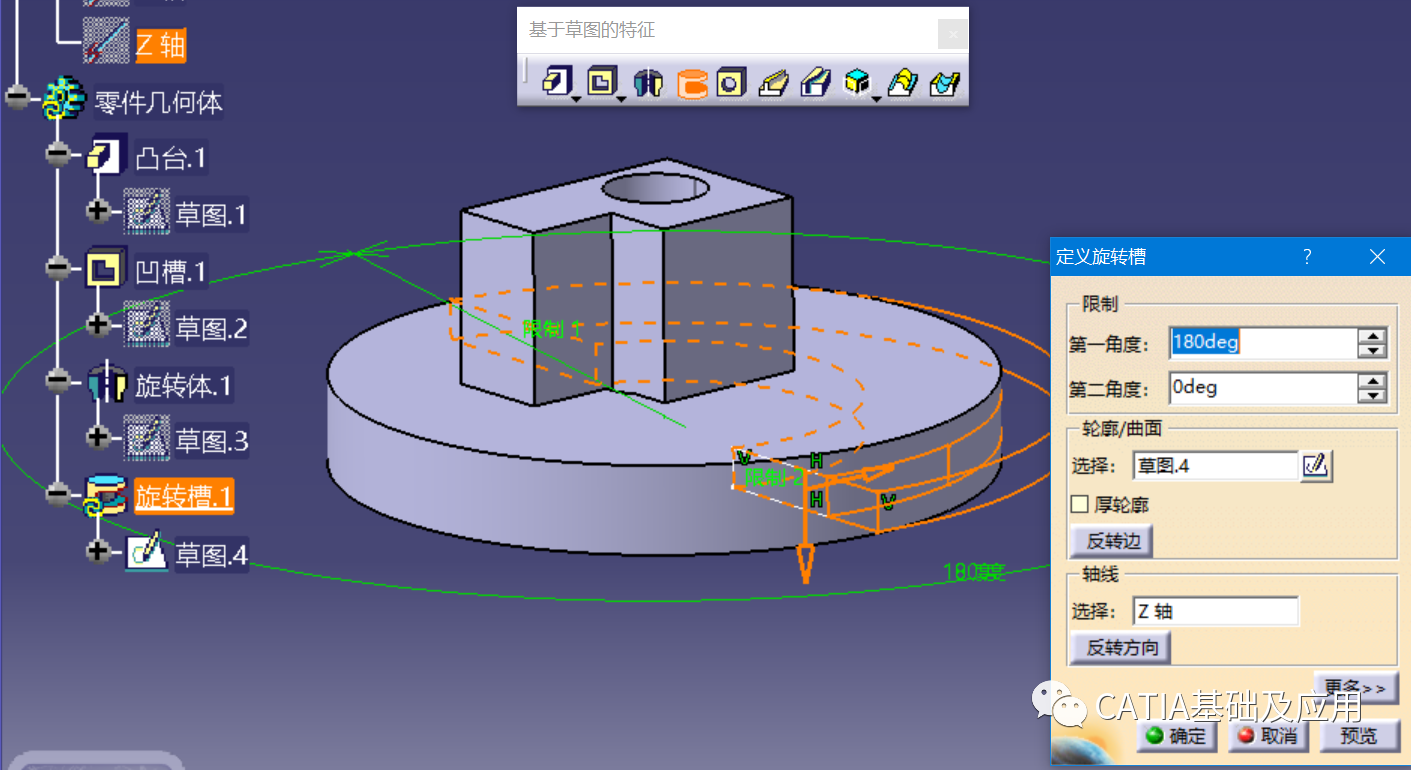This screenshot has height=770, width=1411.
Task: Increase 第一角度 with the up arrow
Action: [1373, 336]
